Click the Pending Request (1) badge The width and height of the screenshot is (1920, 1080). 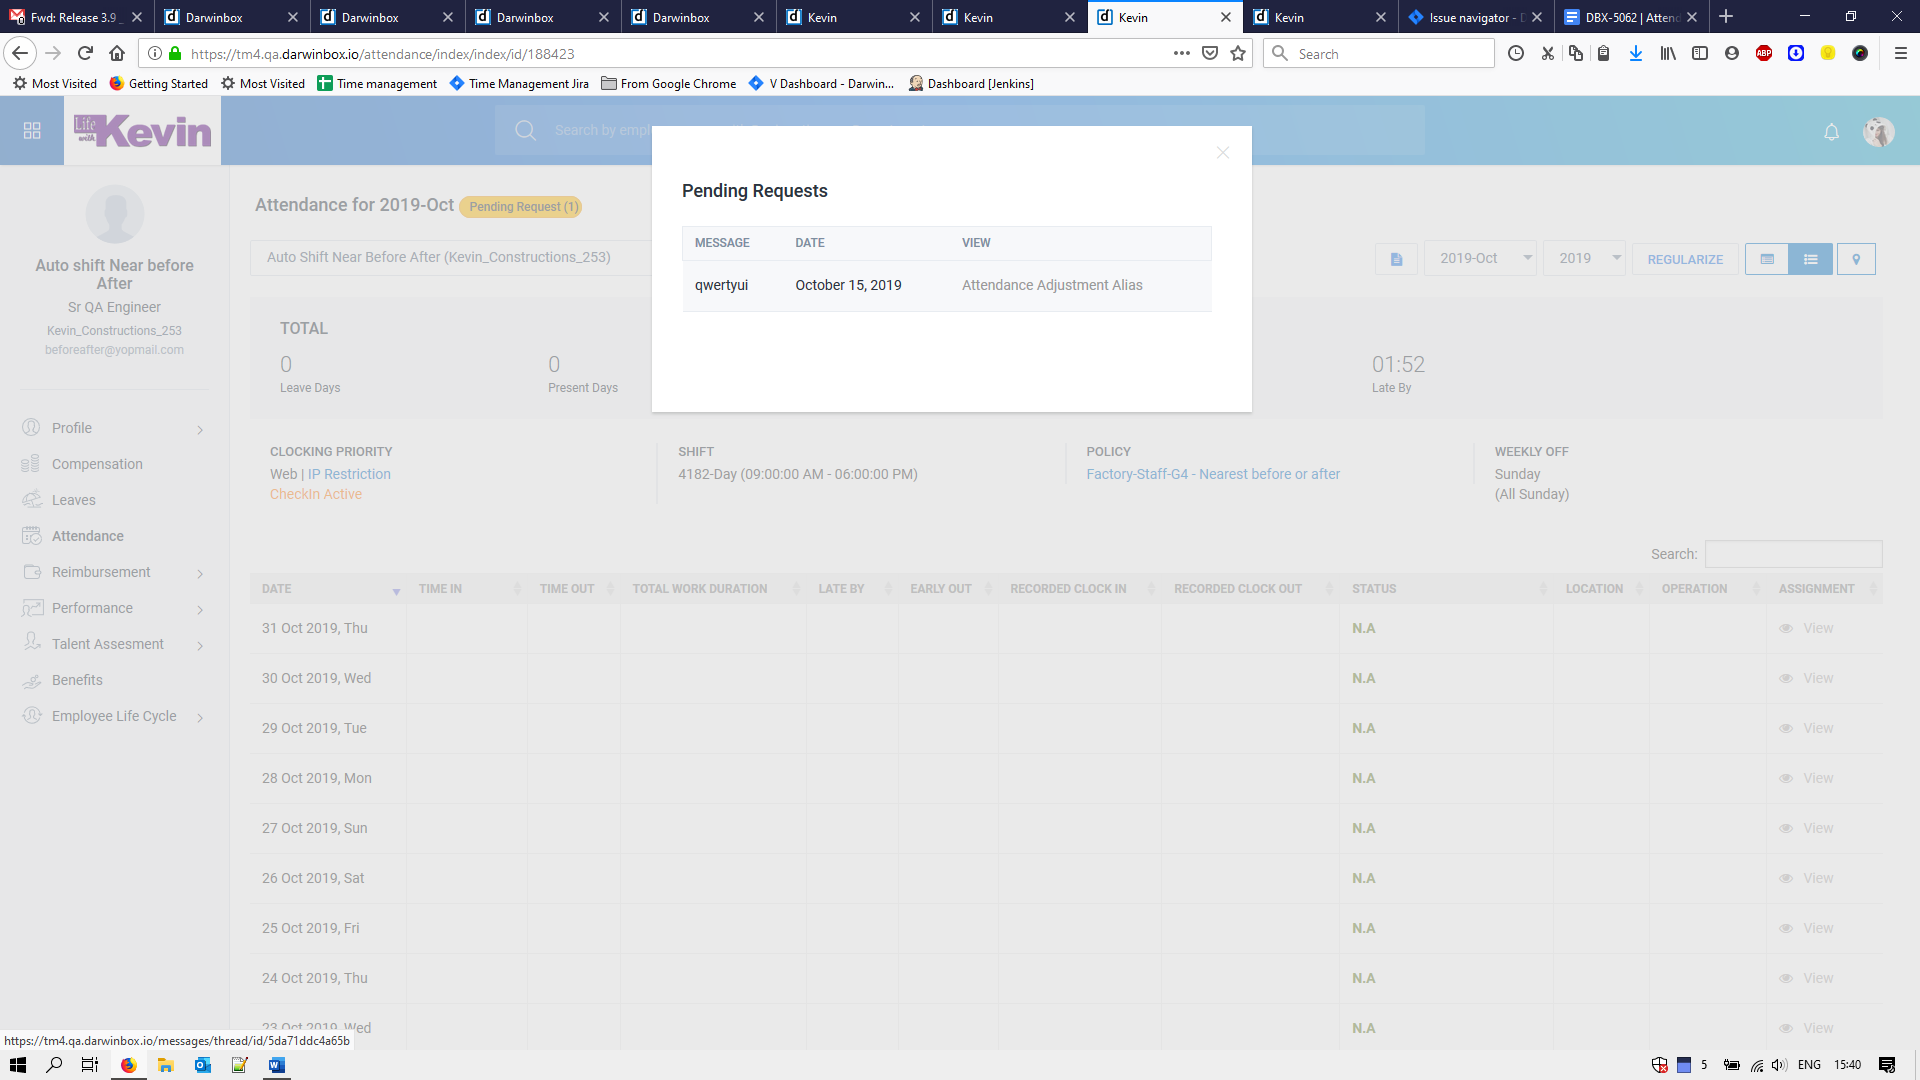click(x=523, y=207)
